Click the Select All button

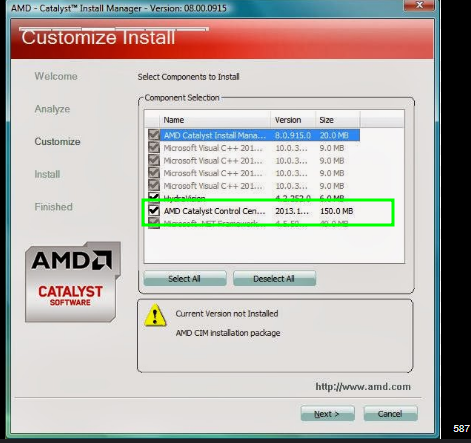click(185, 278)
